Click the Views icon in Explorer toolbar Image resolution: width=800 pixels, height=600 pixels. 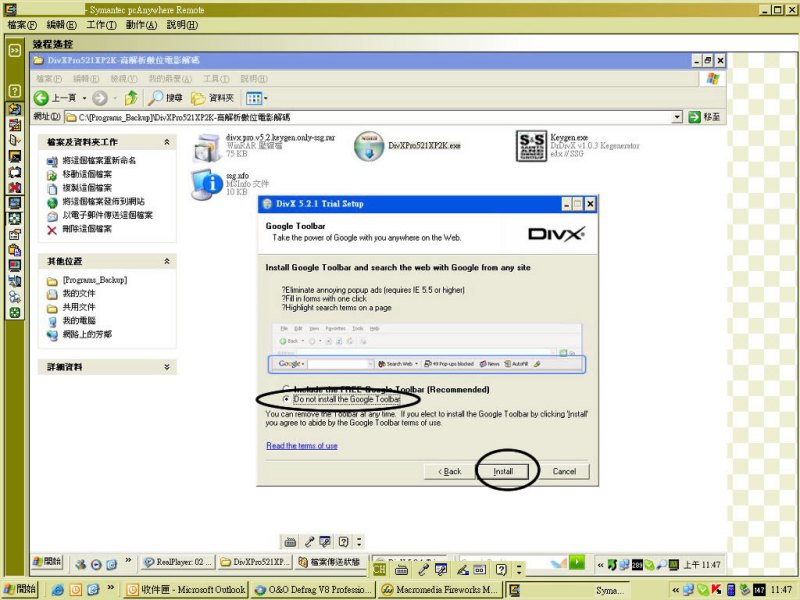254,98
